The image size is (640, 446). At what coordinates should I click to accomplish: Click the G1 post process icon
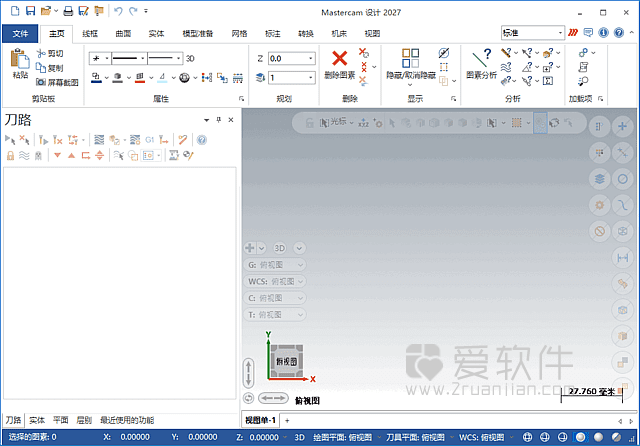149,140
